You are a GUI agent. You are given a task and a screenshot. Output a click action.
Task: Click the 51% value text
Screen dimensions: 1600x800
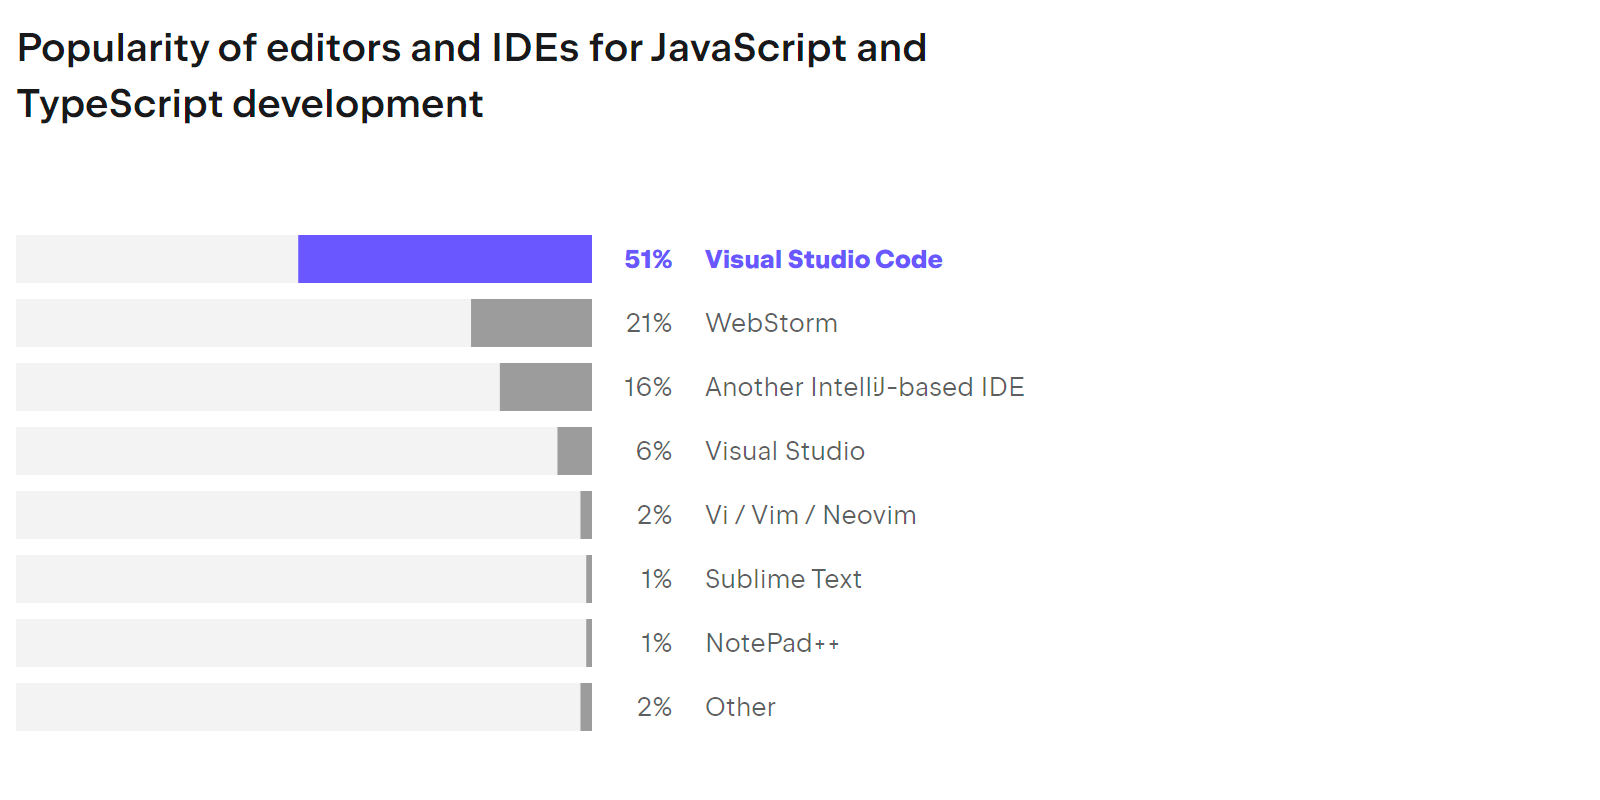648,259
